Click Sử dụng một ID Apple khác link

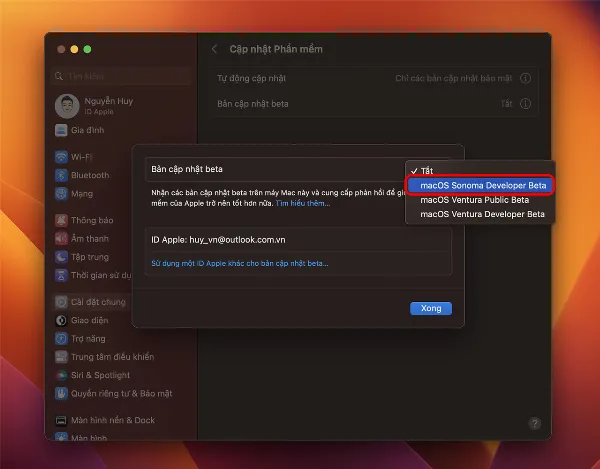[x=240, y=263]
